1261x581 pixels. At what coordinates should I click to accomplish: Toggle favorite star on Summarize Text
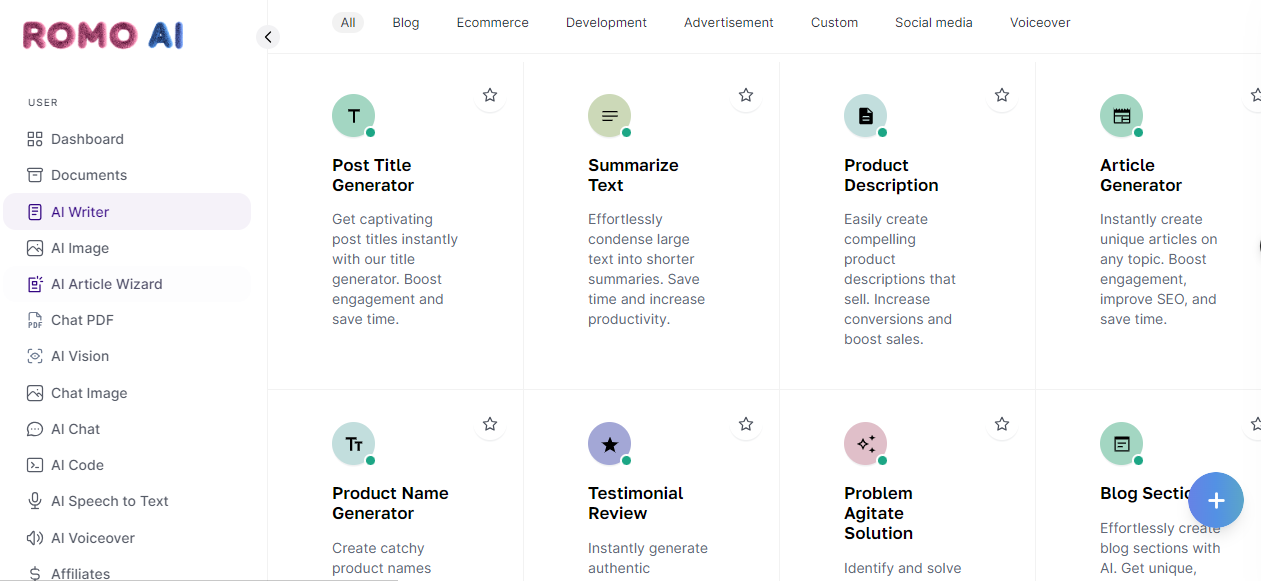coord(746,95)
